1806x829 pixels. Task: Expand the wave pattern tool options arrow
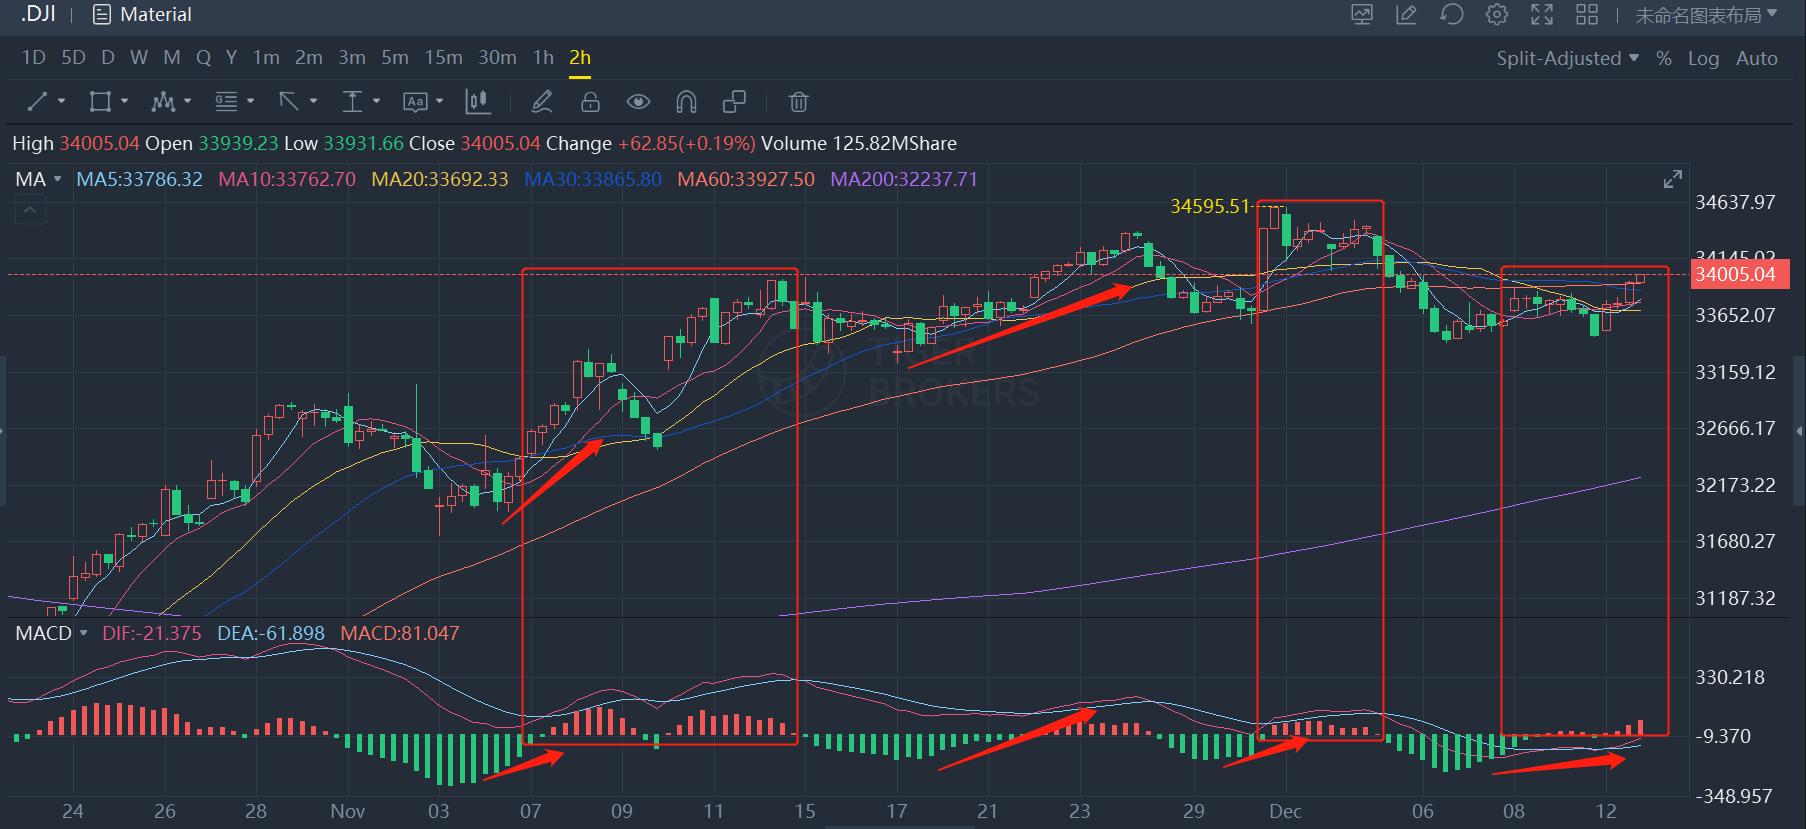coord(187,101)
